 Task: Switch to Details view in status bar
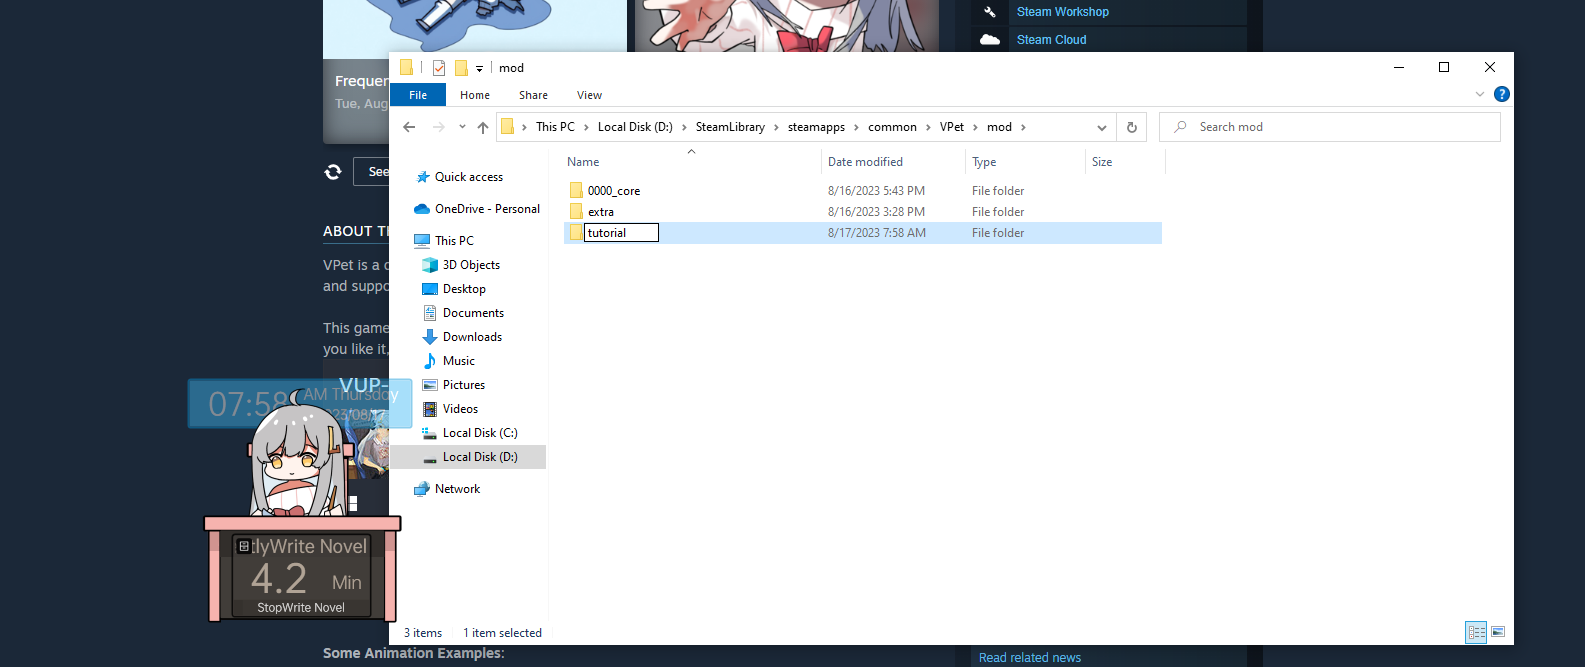tap(1476, 632)
